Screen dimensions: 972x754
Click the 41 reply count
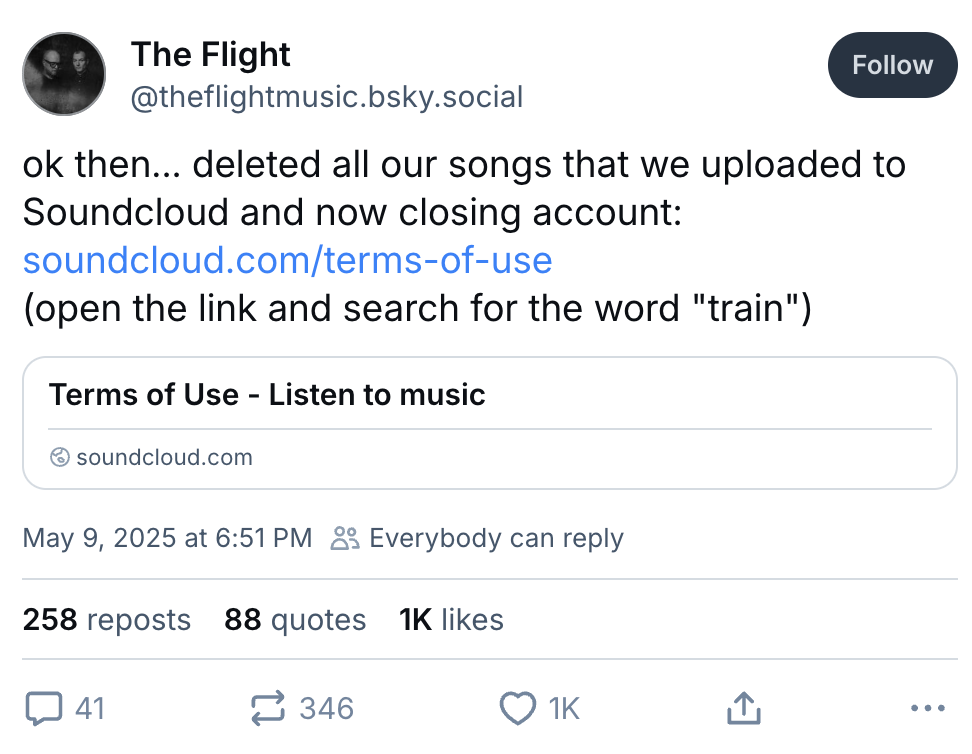coord(90,709)
